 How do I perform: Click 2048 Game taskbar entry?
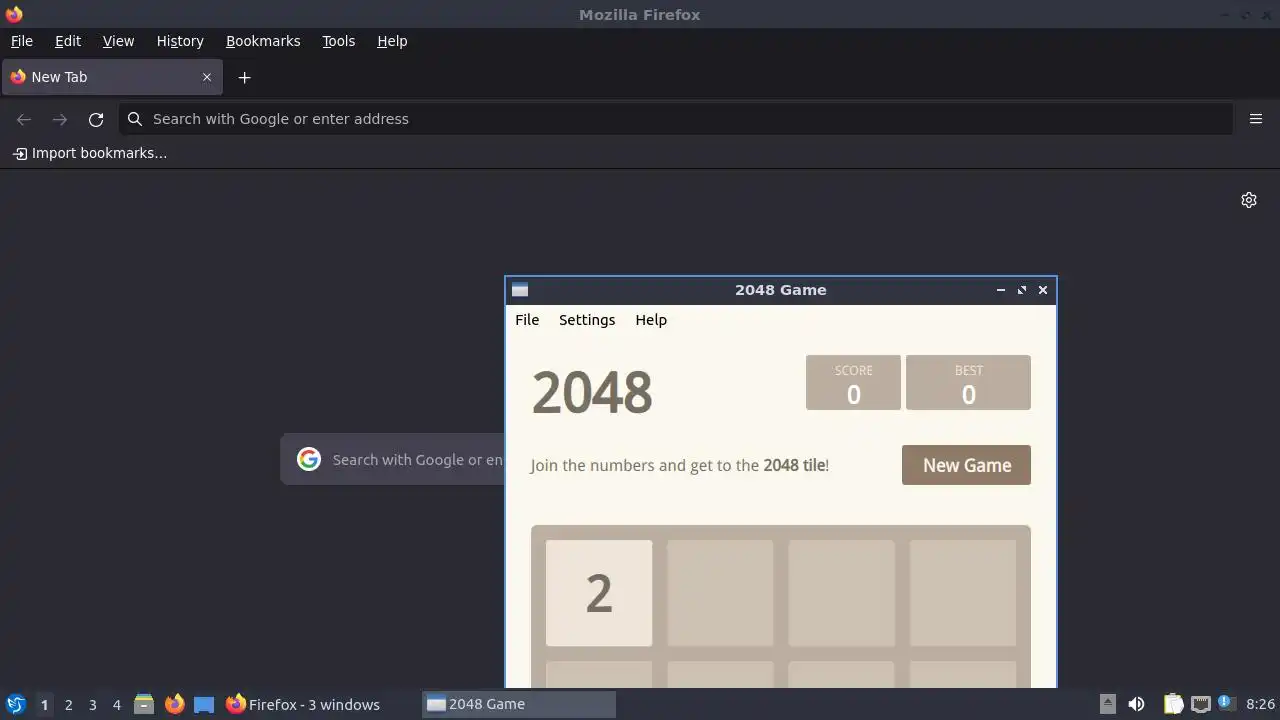[x=519, y=704]
